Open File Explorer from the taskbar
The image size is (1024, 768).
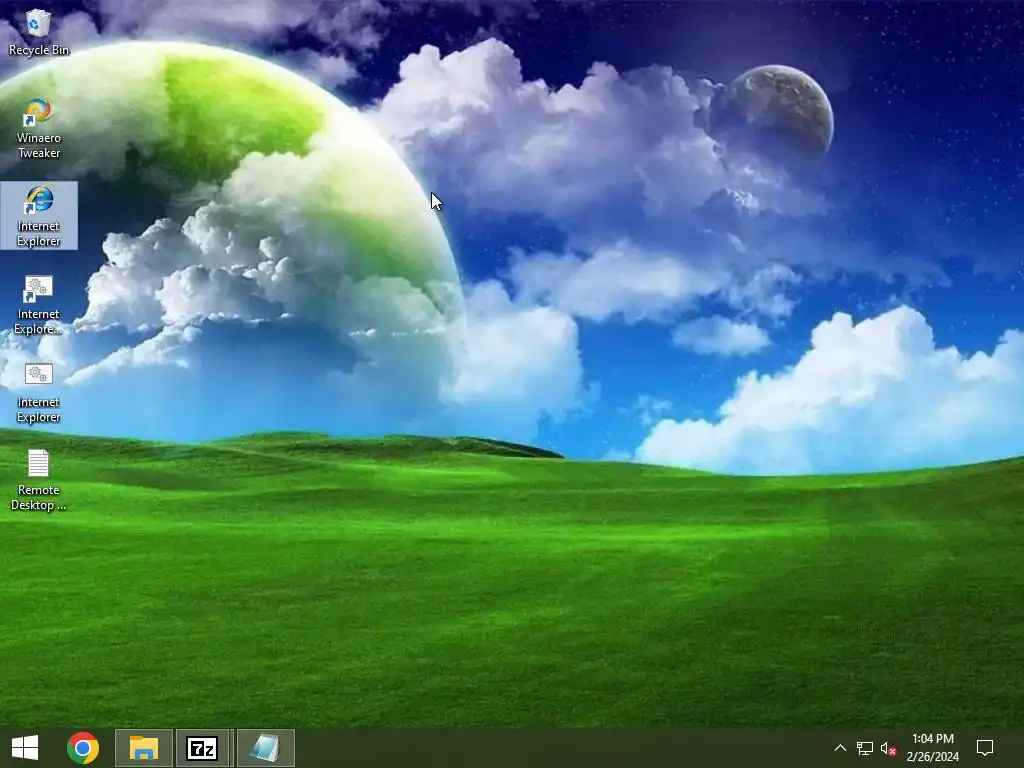[144, 748]
